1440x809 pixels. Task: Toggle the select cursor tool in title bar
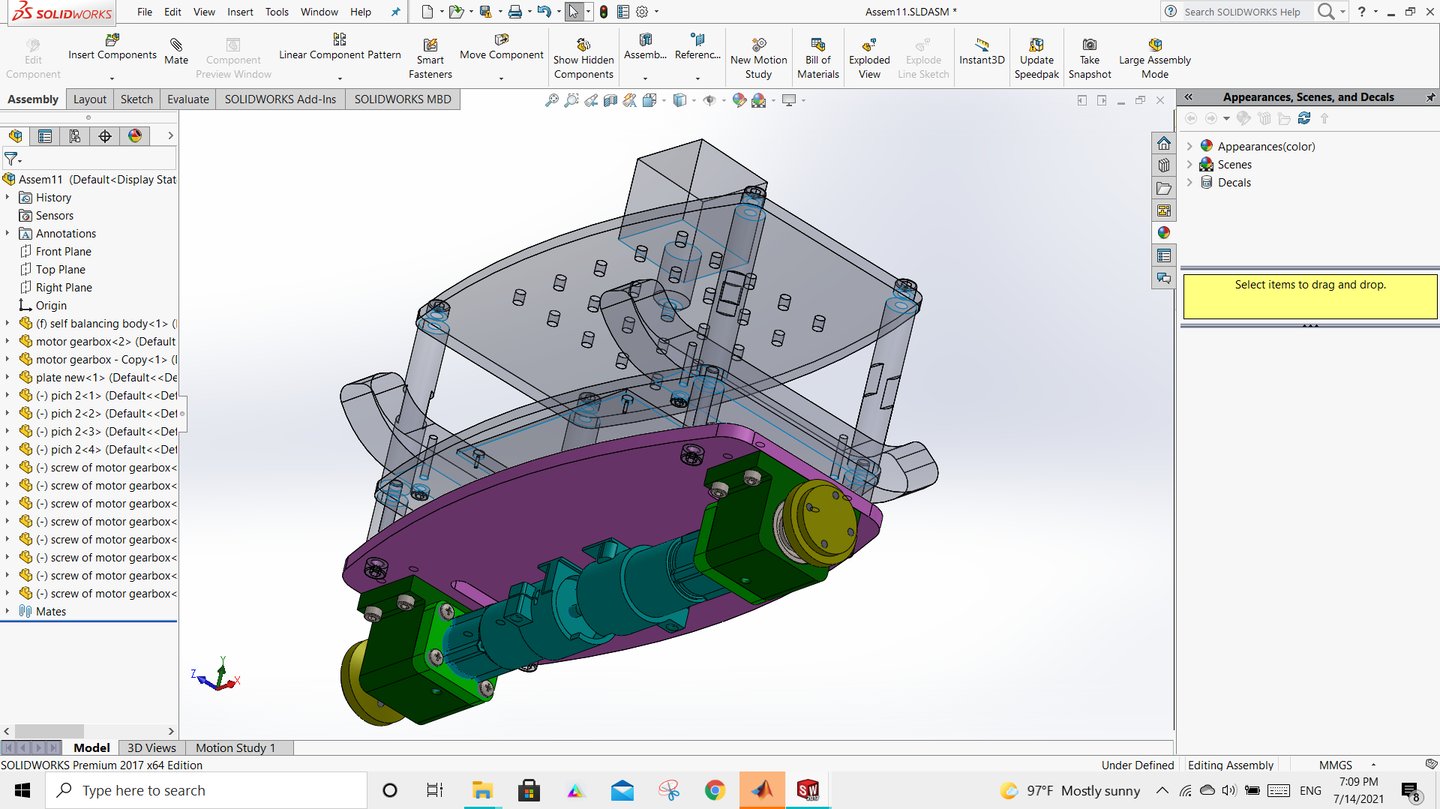tap(573, 12)
